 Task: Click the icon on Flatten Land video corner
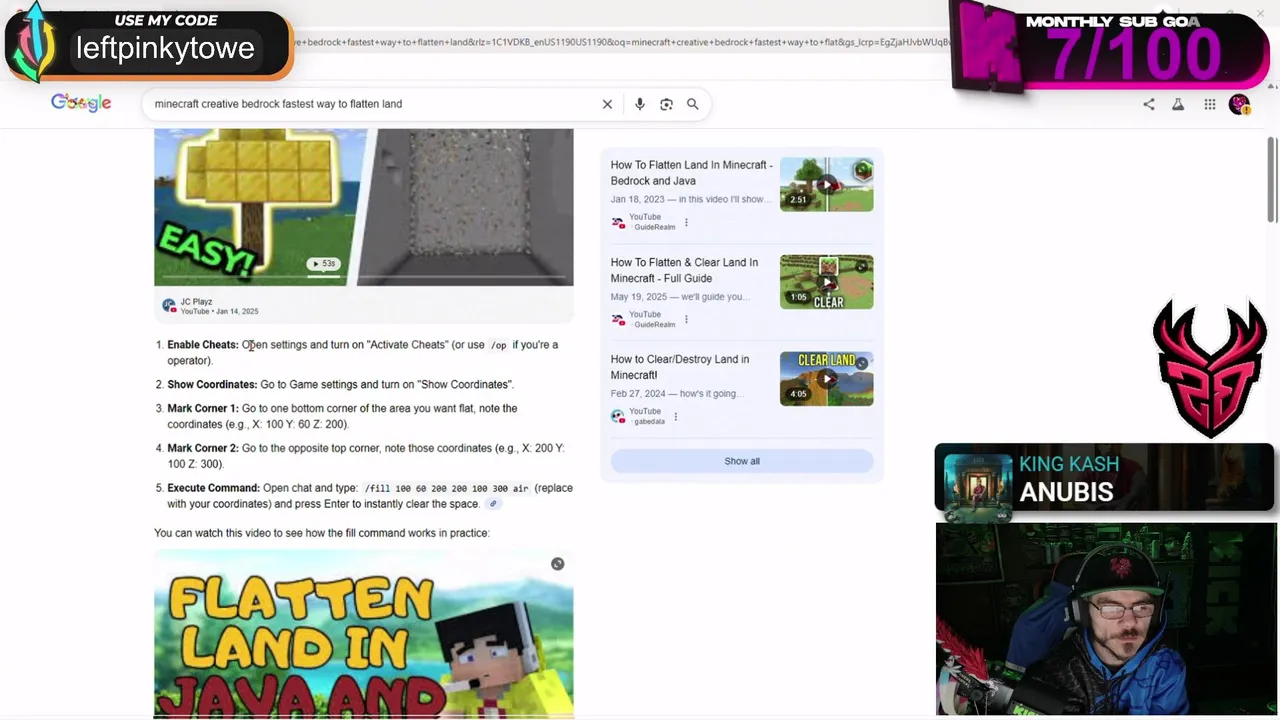pos(558,564)
